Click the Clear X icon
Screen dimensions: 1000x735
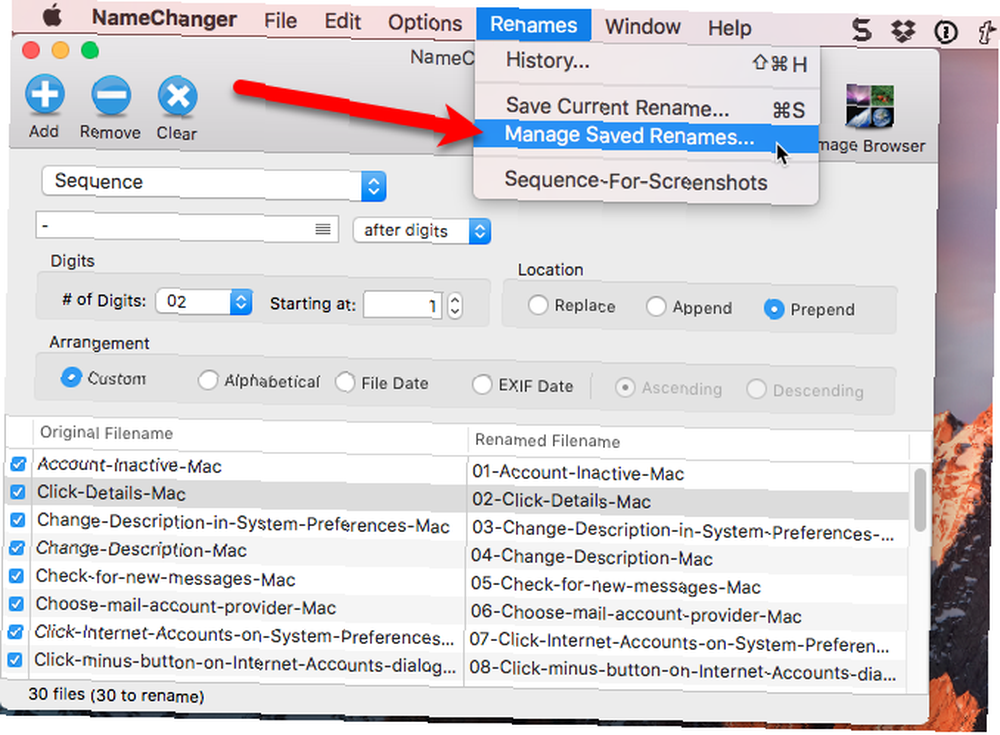(x=177, y=97)
